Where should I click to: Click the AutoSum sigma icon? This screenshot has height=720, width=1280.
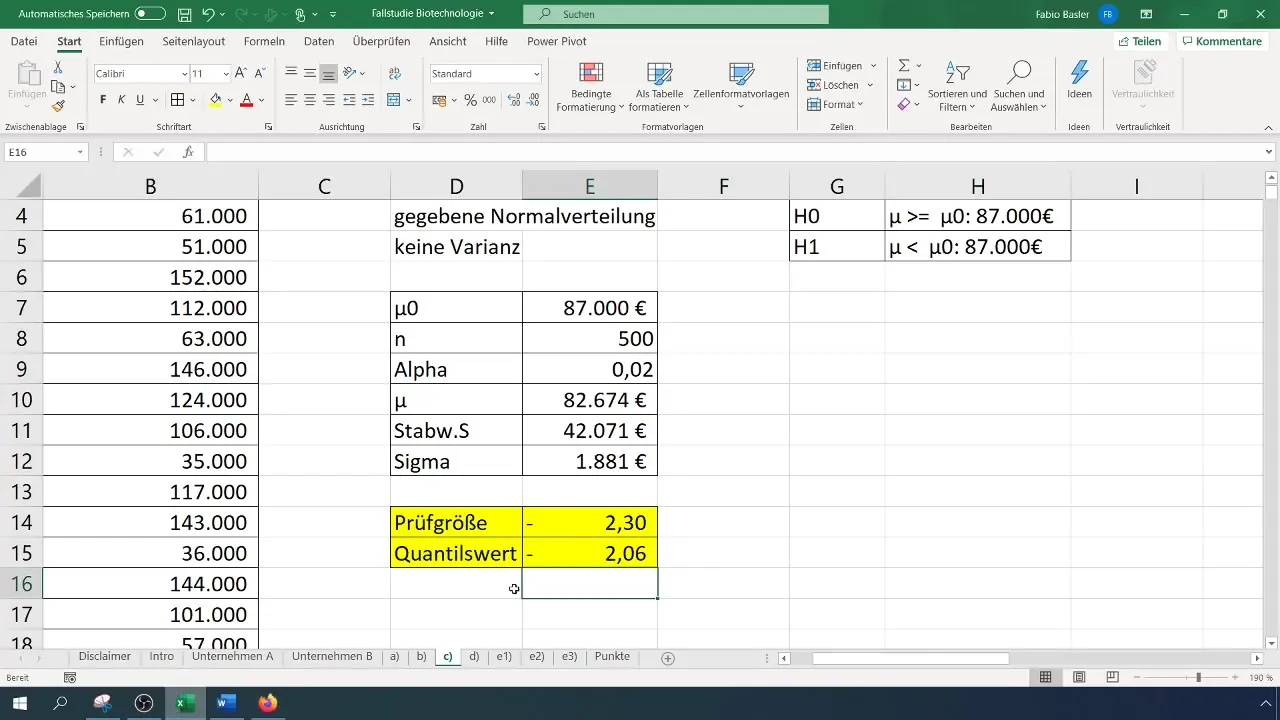[x=904, y=65]
